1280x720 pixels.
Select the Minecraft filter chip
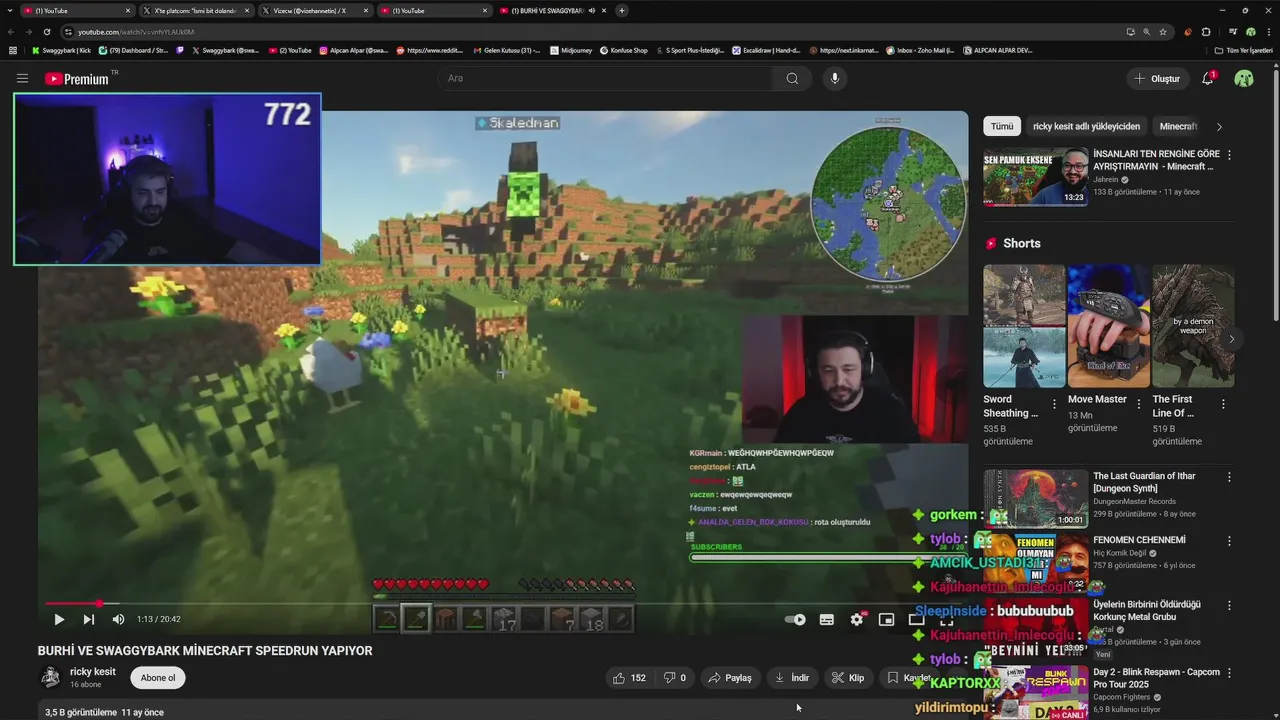[1178, 127]
